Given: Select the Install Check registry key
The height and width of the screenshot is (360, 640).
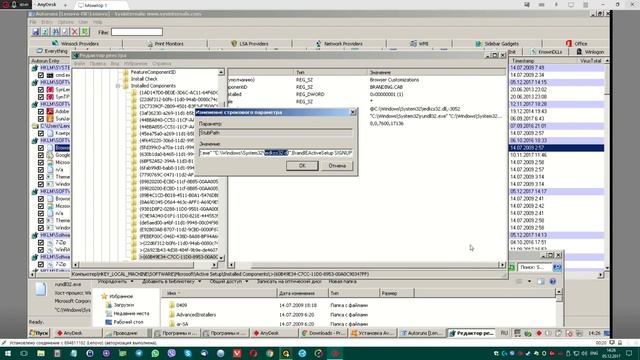Looking at the screenshot, I should pos(144,79).
